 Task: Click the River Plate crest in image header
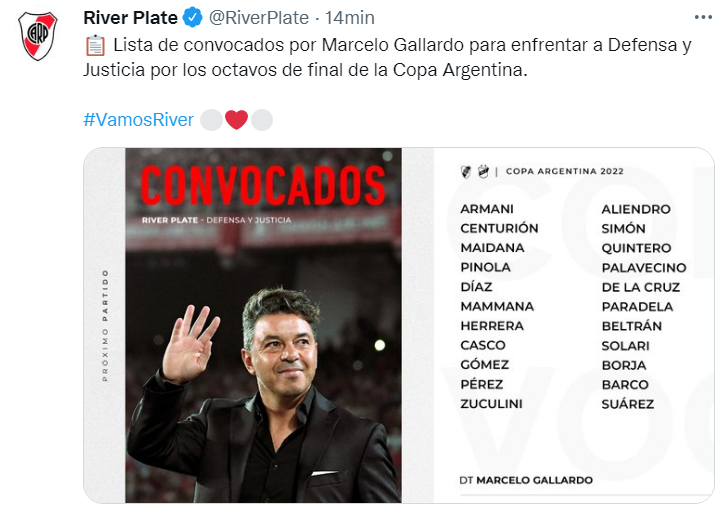click(x=466, y=172)
